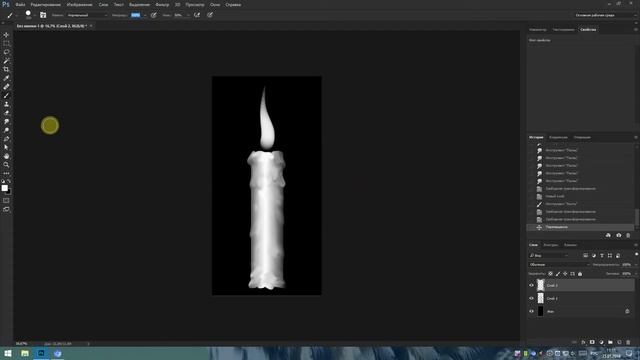Select the Rectangular Marquee tool
This screenshot has height=360, width=640.
pos(6,43)
